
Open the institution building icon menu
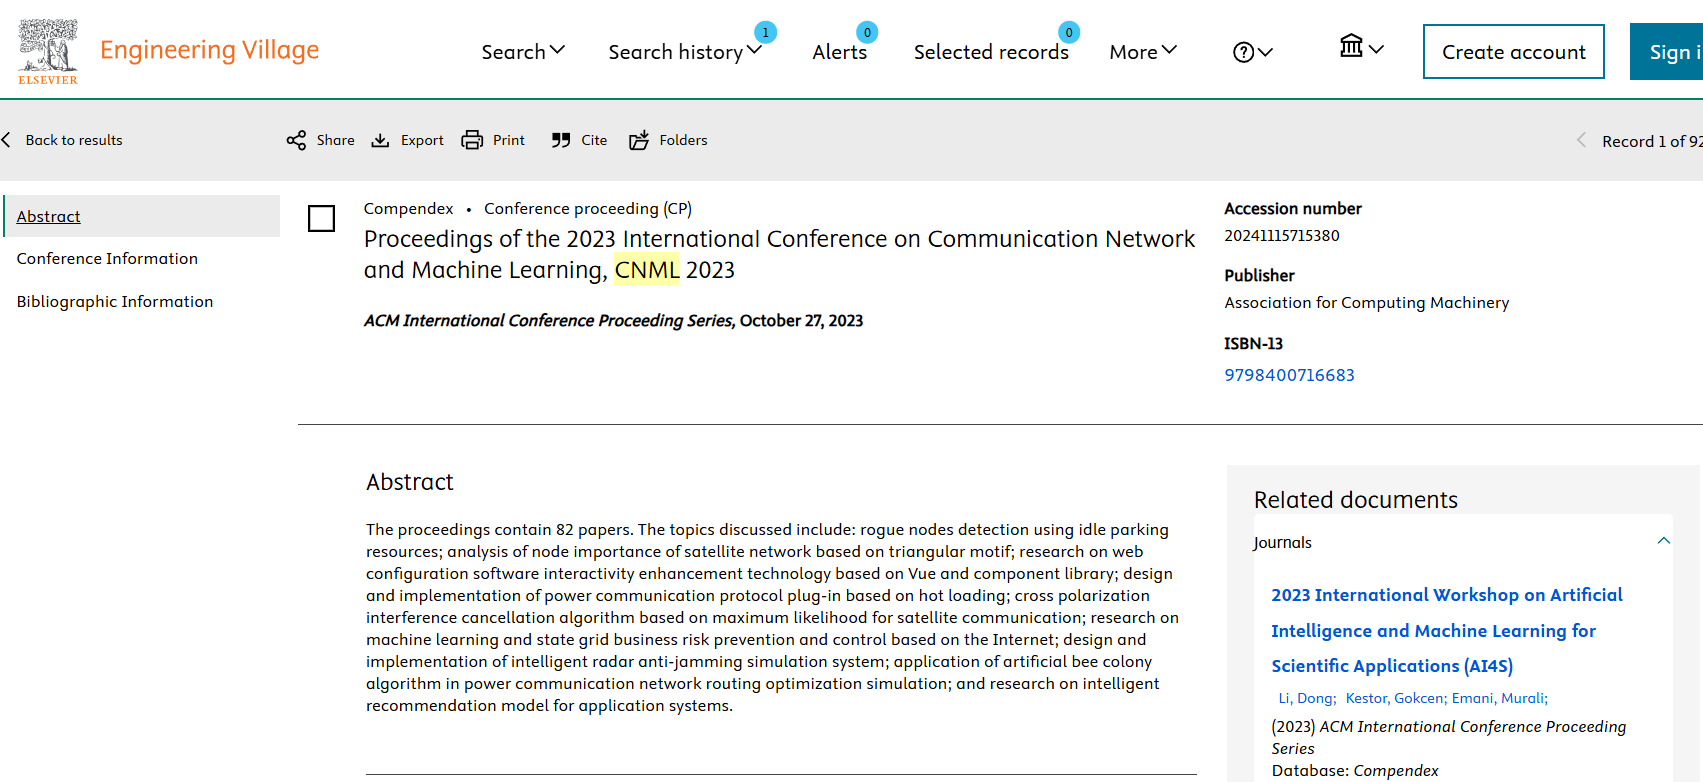pos(1351,46)
